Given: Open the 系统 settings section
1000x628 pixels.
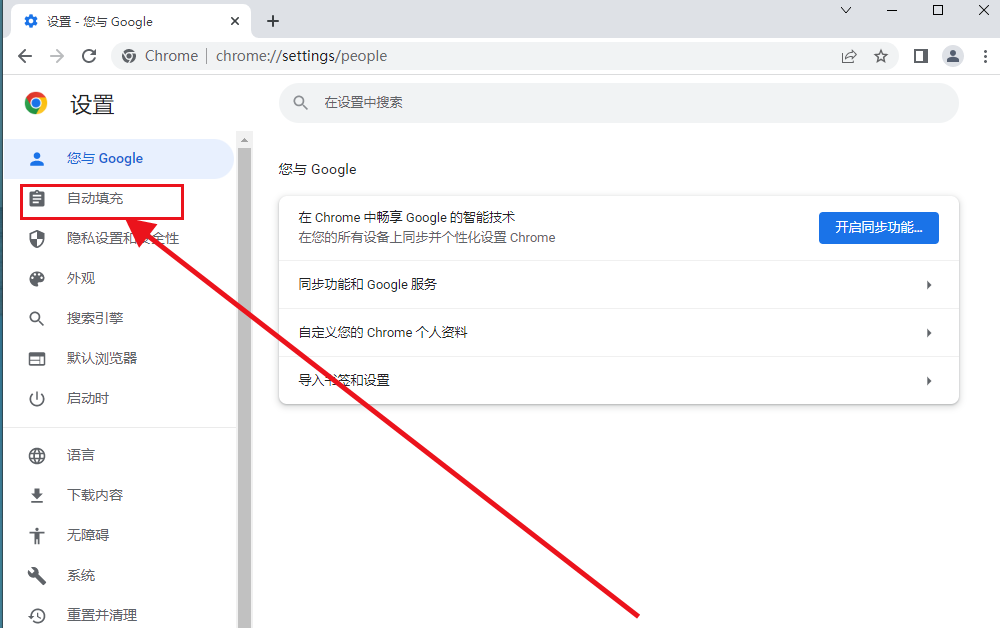Looking at the screenshot, I should coord(119,576).
